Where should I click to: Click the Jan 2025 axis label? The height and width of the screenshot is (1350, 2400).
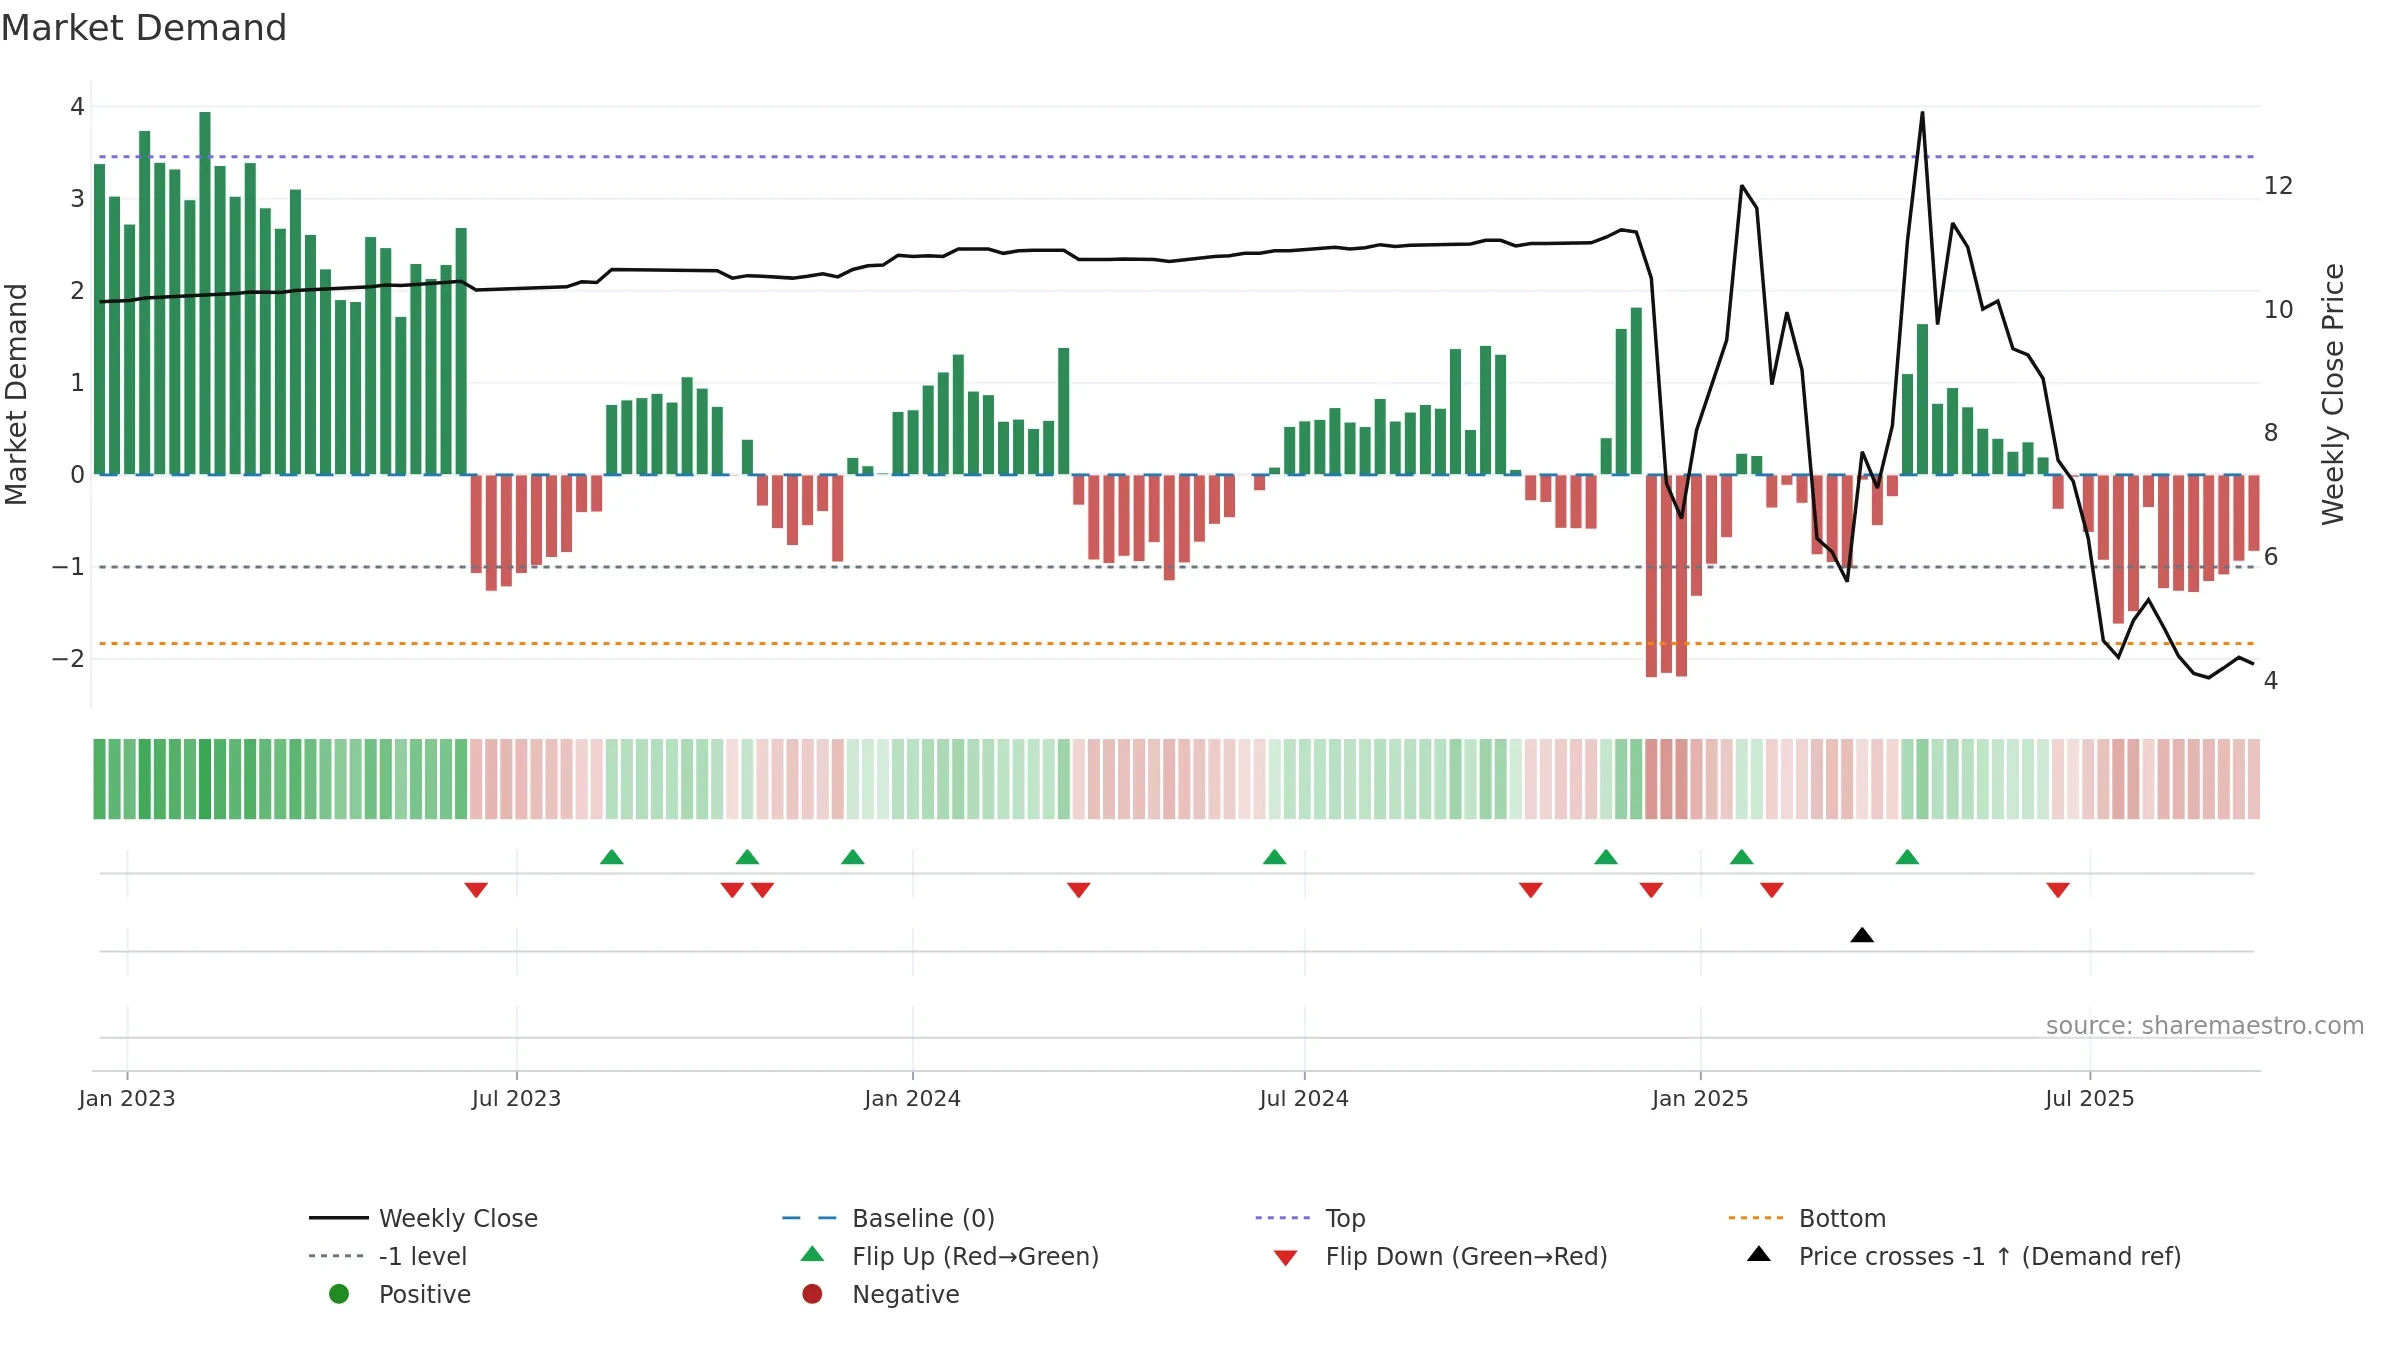[1701, 1098]
